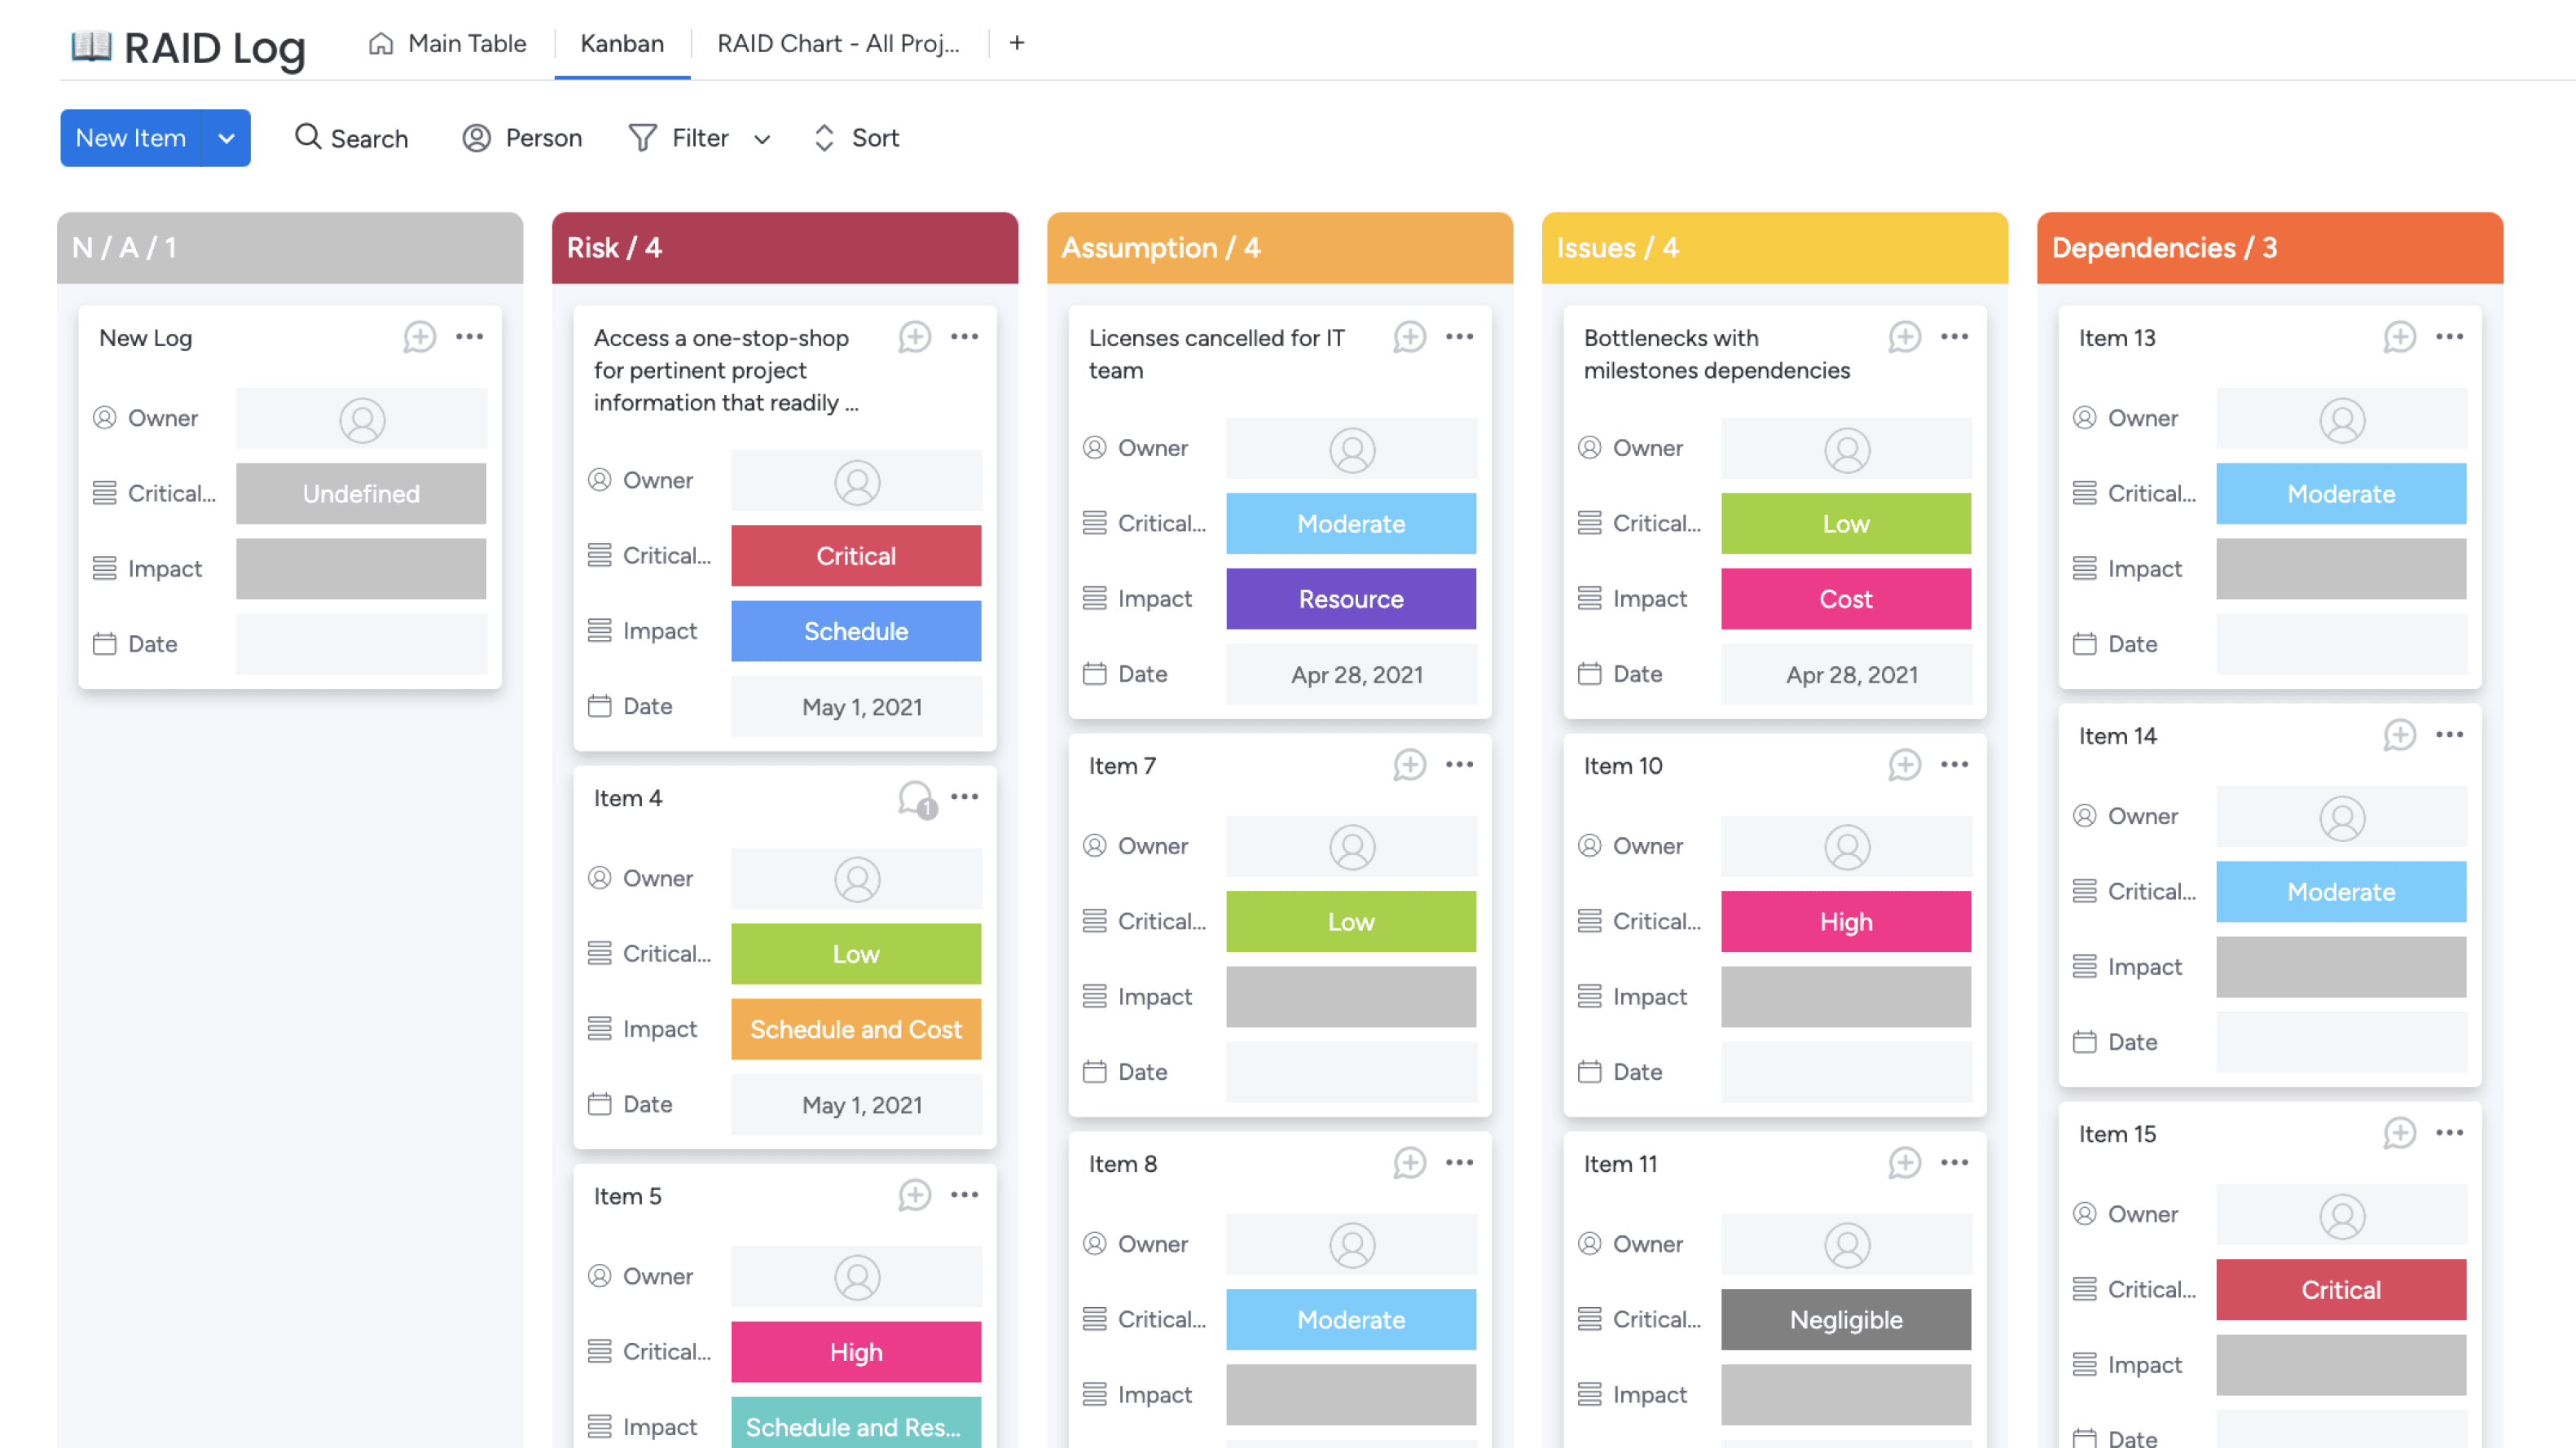
Task: Click owner avatar on Licenses cancelled card
Action: 1351,449
